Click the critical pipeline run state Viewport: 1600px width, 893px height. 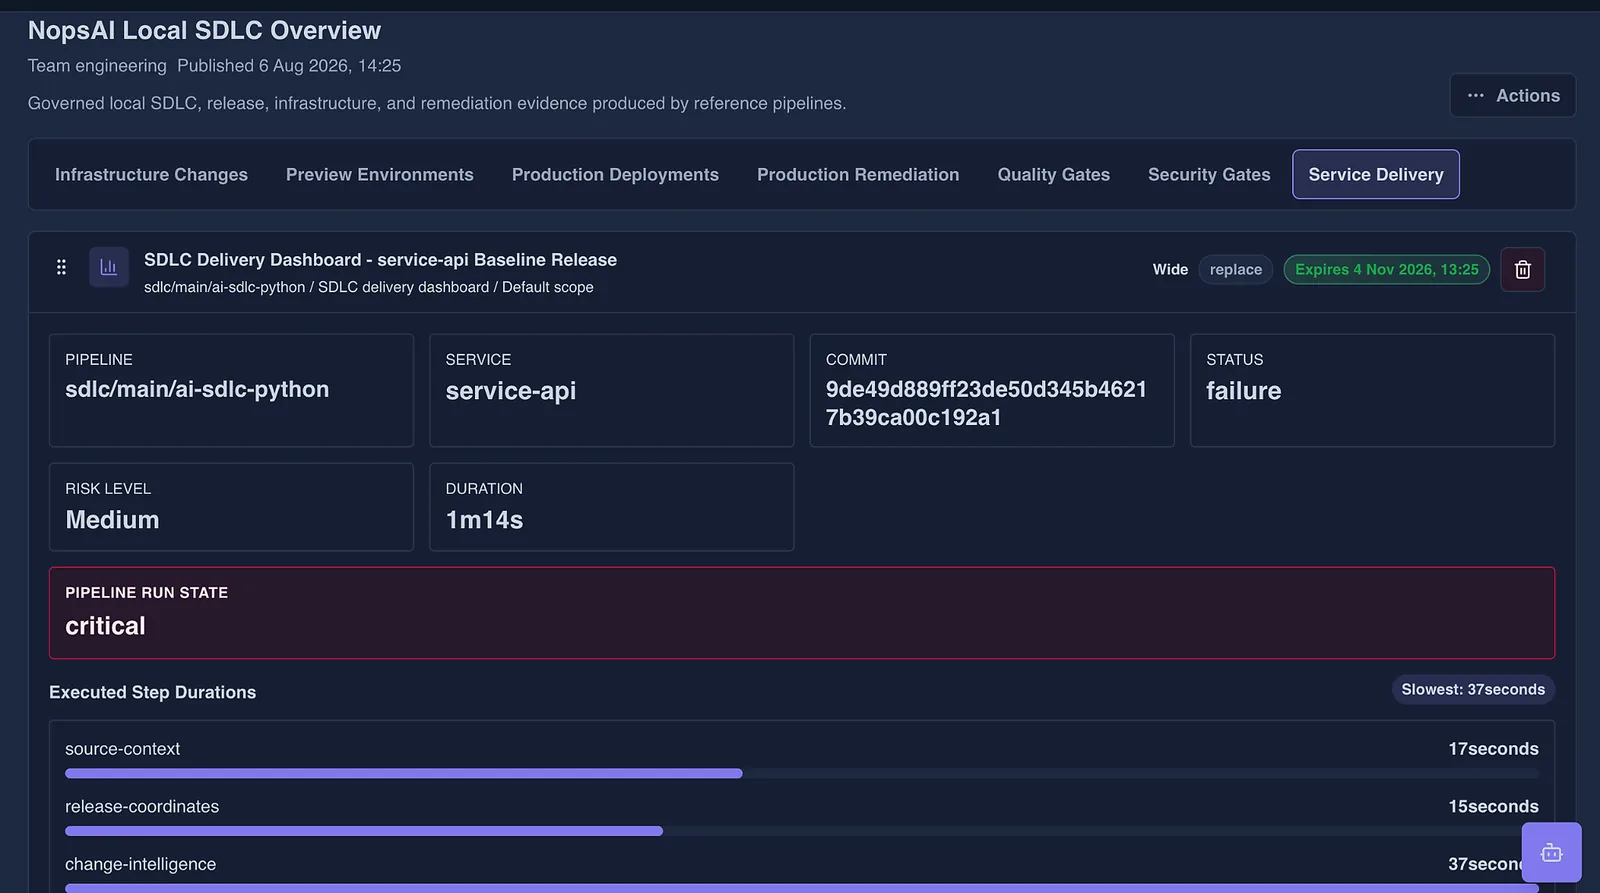105,626
